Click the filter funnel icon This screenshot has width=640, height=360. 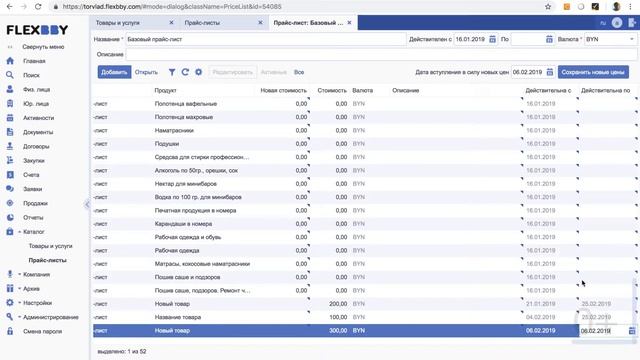172,72
